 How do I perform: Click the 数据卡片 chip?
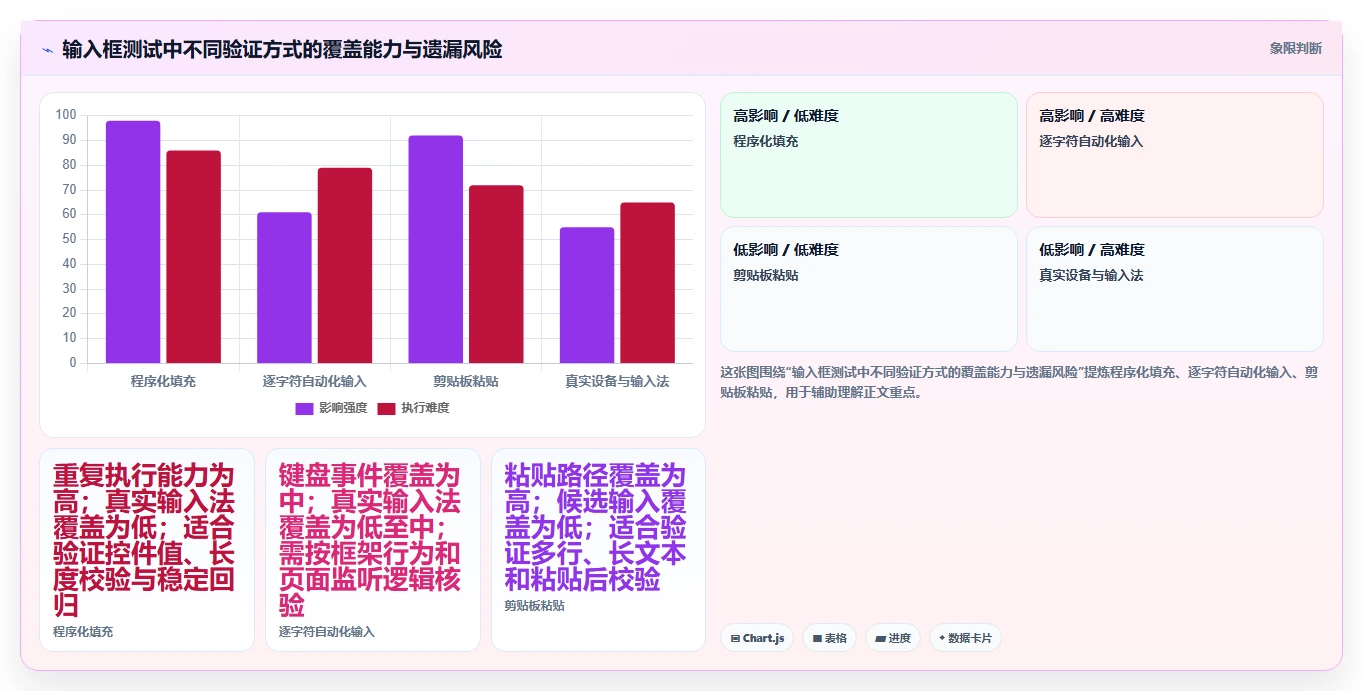tap(965, 638)
